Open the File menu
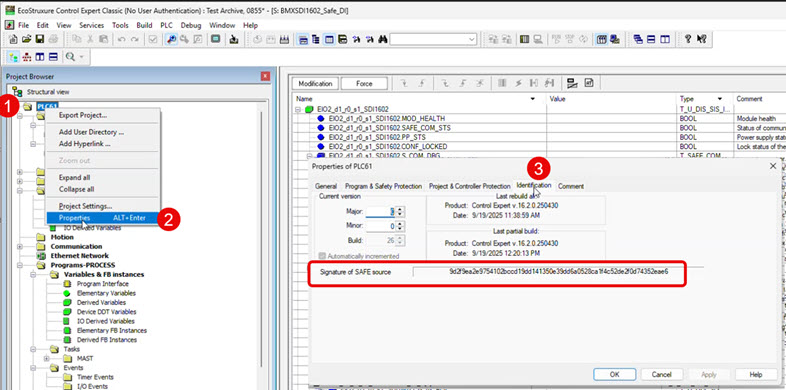The width and height of the screenshot is (786, 390). pyautogui.click(x=24, y=25)
